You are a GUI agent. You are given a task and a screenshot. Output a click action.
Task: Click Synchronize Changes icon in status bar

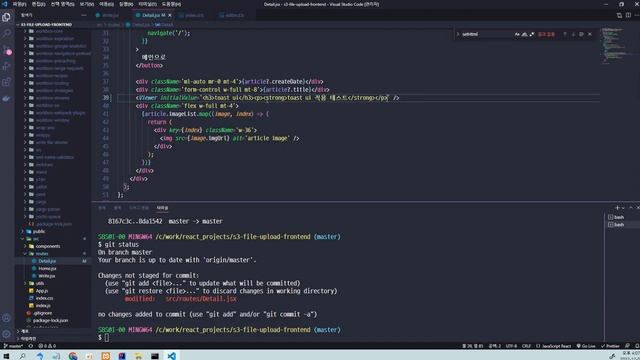31,346
